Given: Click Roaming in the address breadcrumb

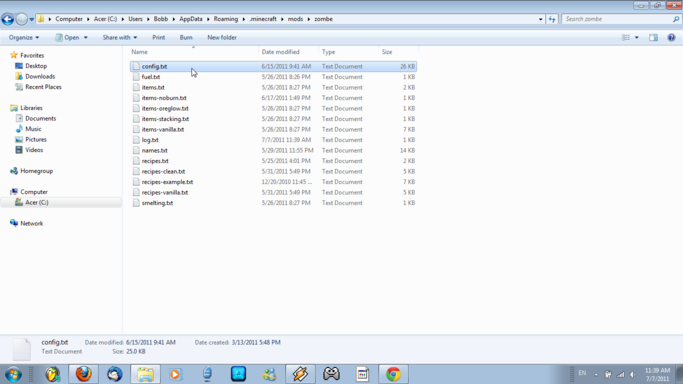Looking at the screenshot, I should point(226,19).
